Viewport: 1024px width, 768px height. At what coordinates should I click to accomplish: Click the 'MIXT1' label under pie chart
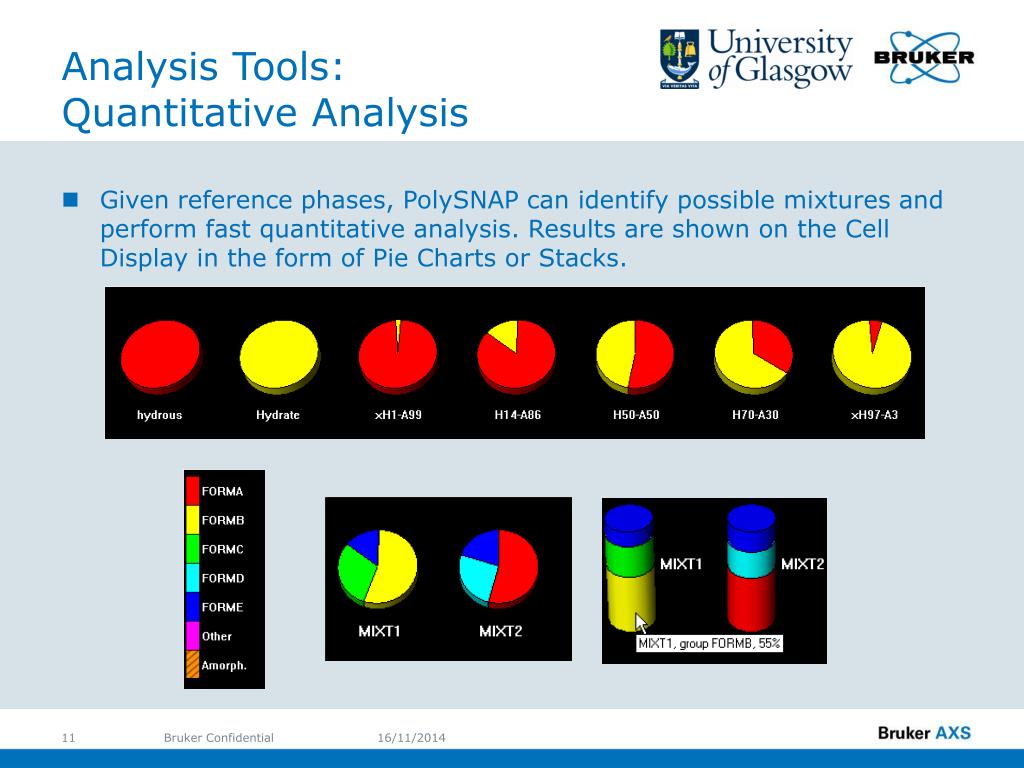tap(379, 632)
